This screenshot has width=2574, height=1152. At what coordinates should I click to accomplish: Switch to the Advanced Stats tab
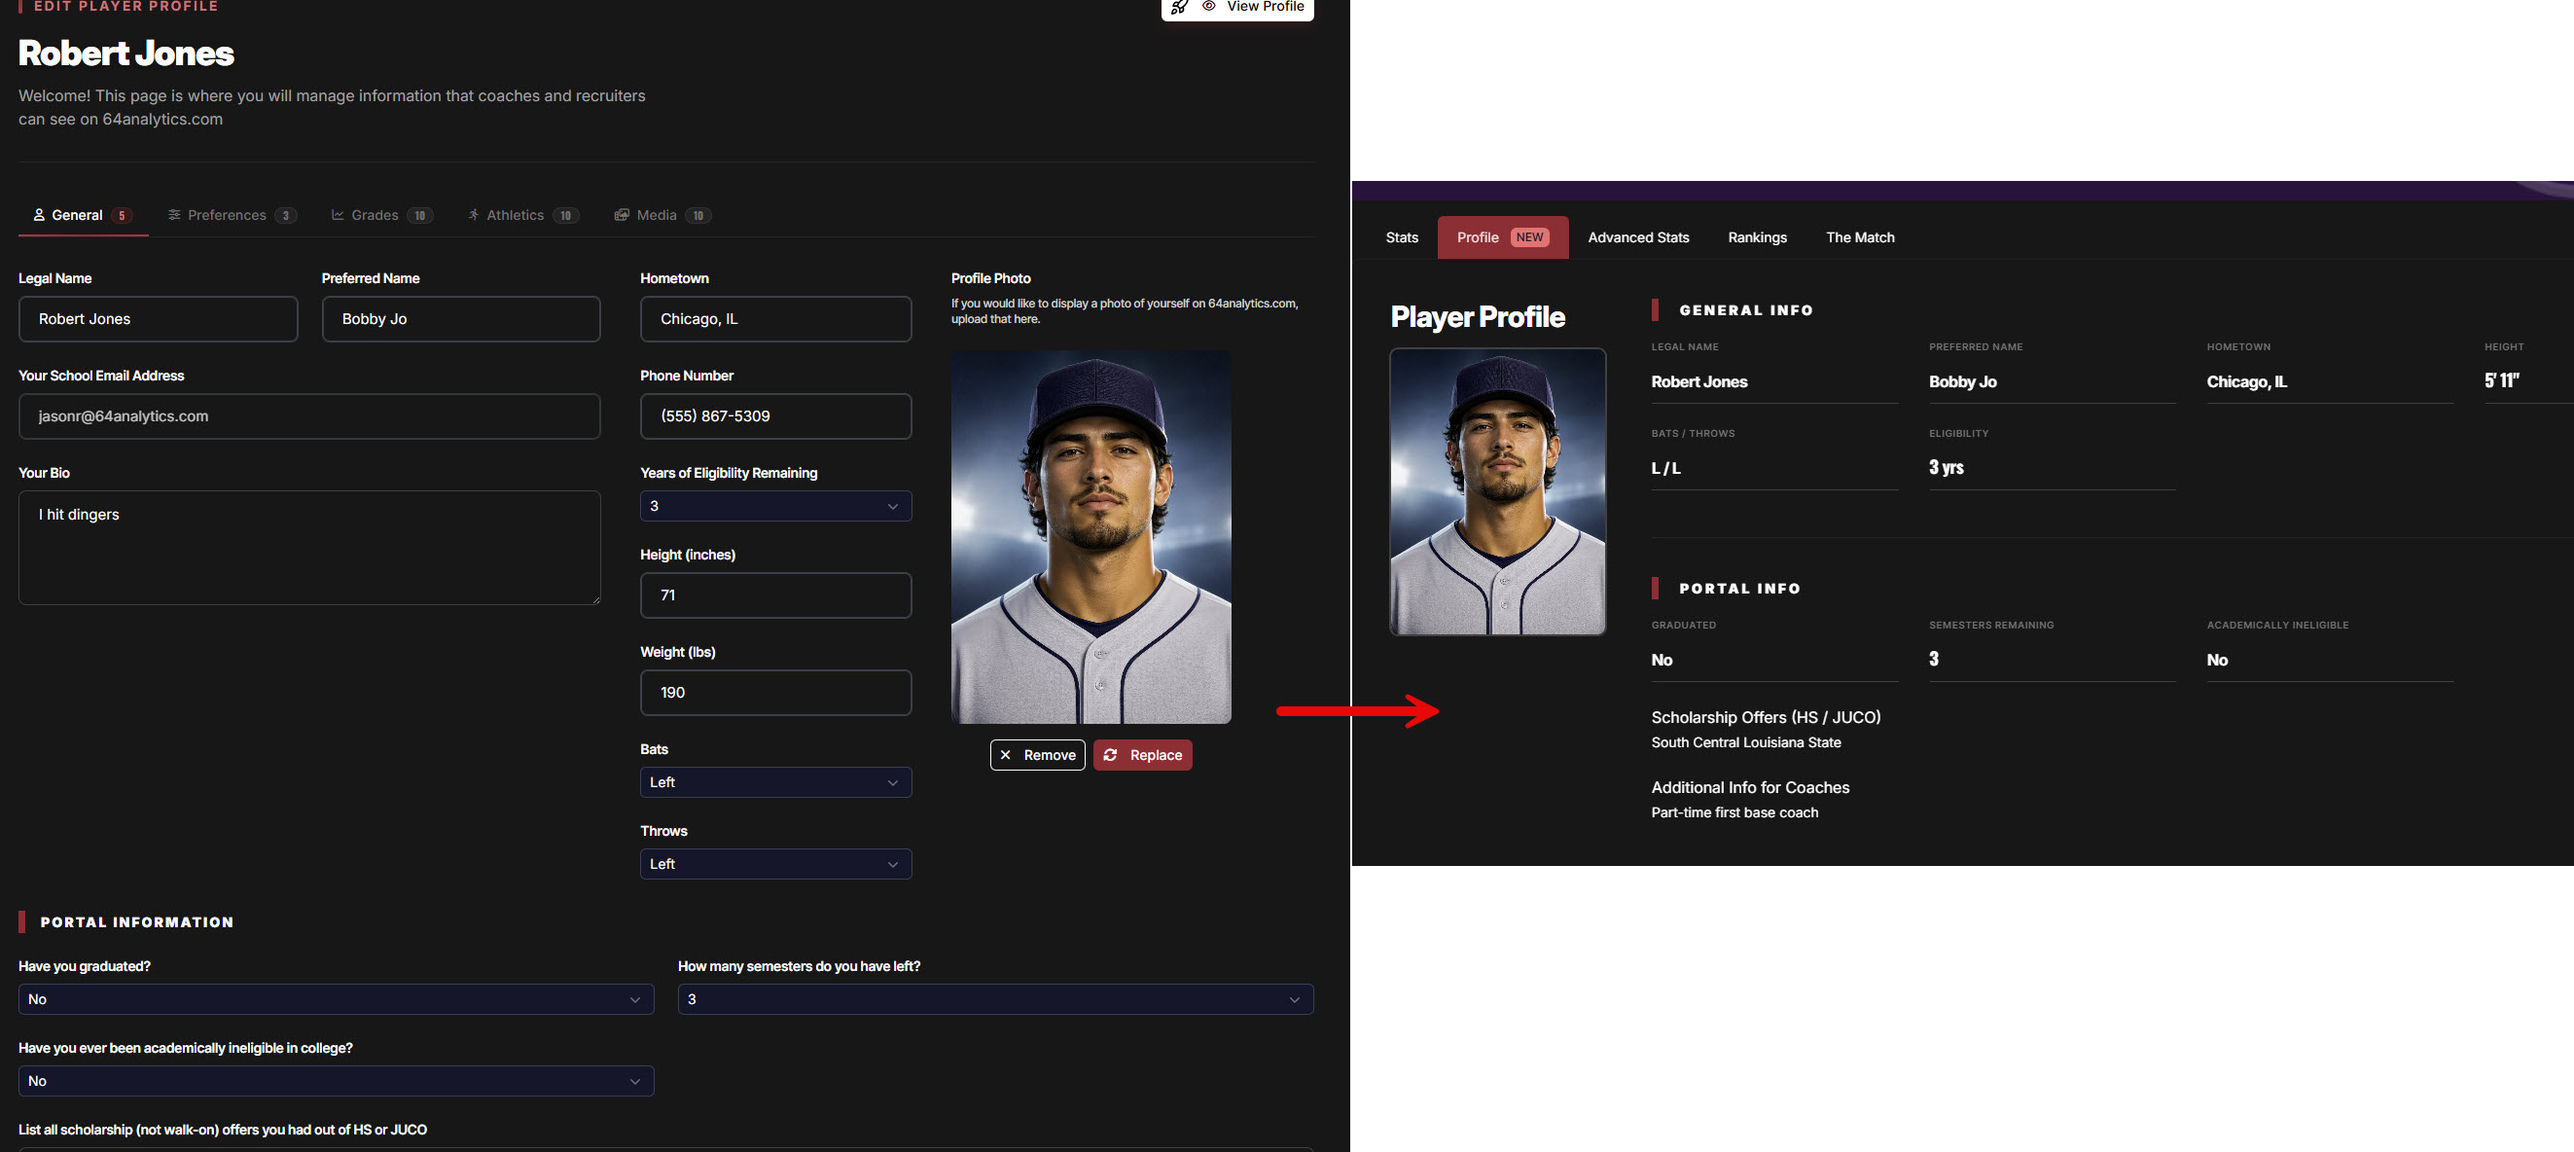1638,237
